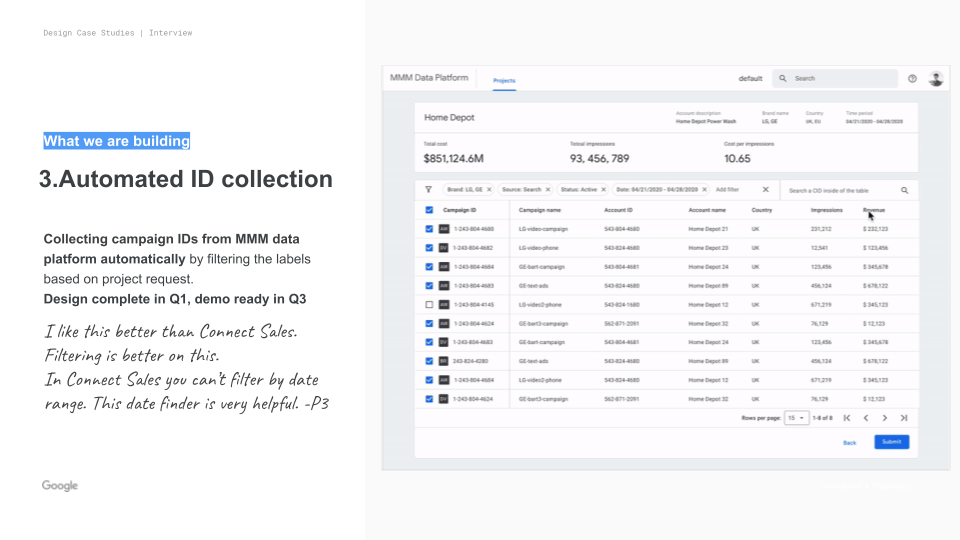Click the 93, 456, 789 total impressions value

599,159
